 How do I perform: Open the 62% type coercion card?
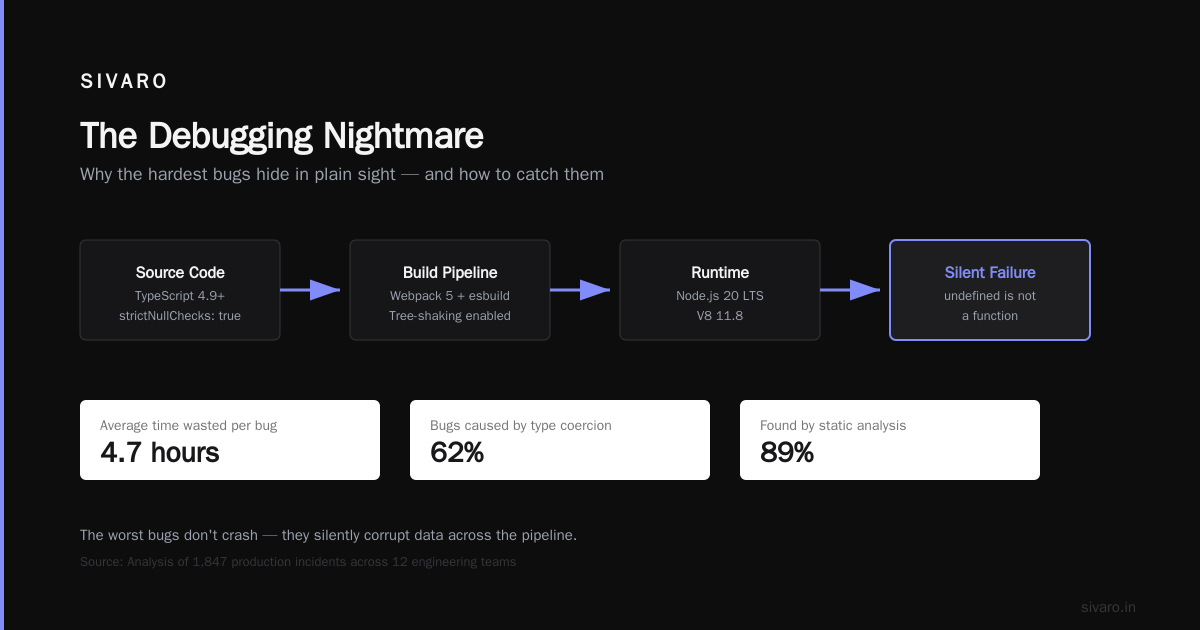click(x=560, y=440)
